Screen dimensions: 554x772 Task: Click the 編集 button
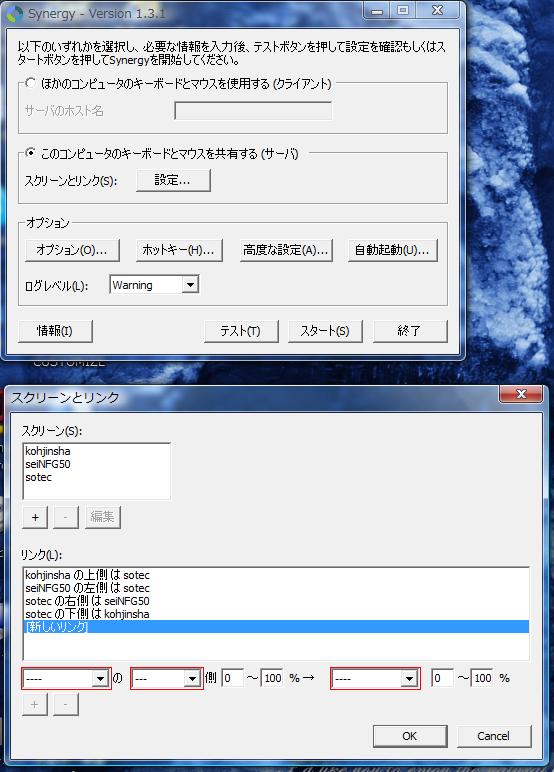[102, 517]
